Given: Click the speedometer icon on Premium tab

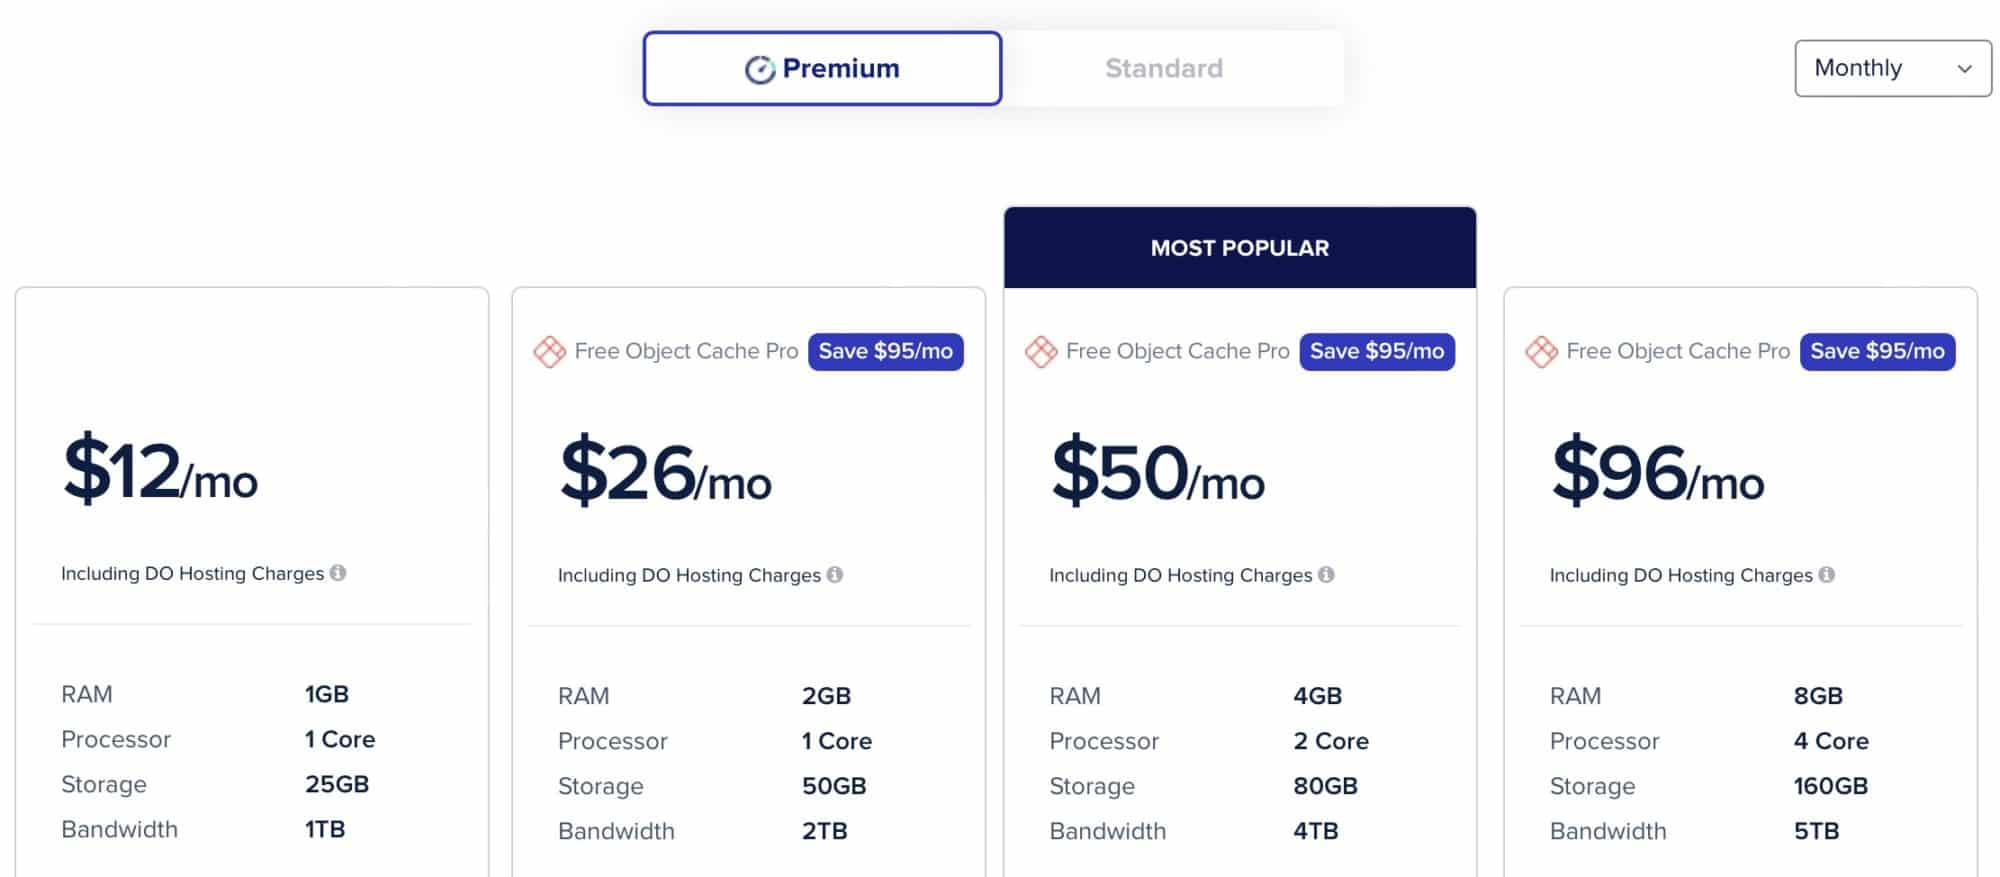Looking at the screenshot, I should point(760,69).
